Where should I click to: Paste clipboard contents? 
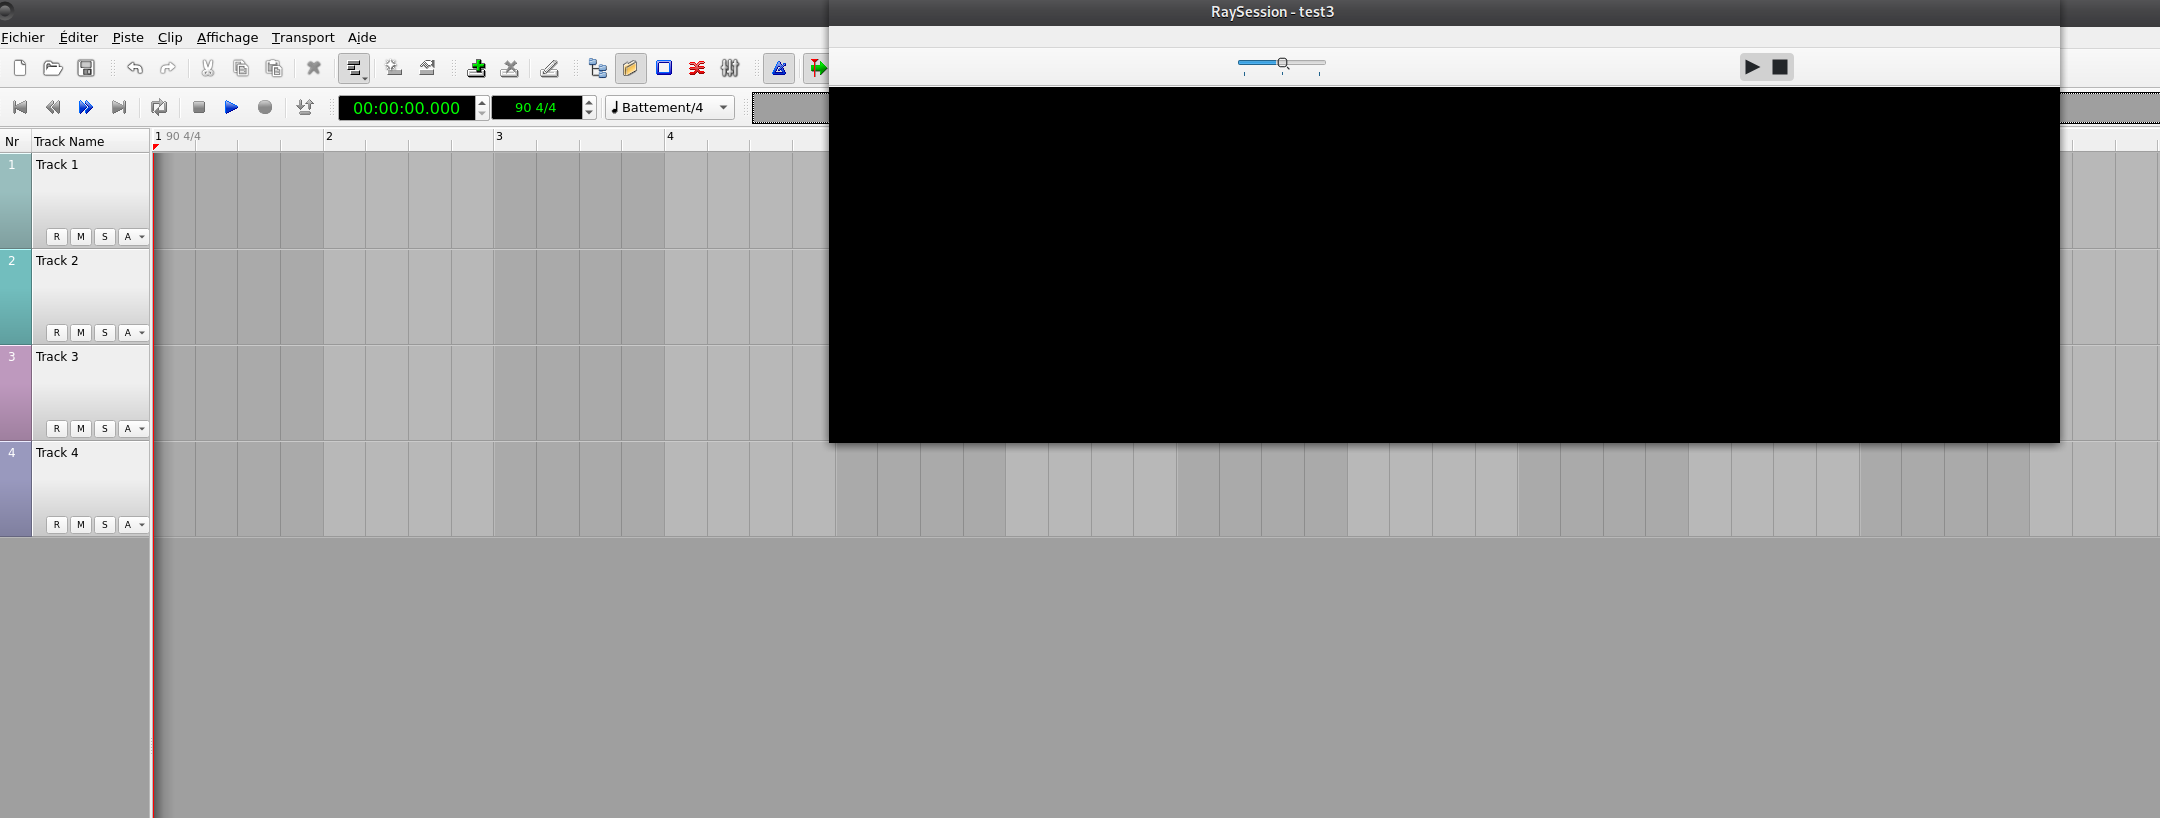pos(274,68)
